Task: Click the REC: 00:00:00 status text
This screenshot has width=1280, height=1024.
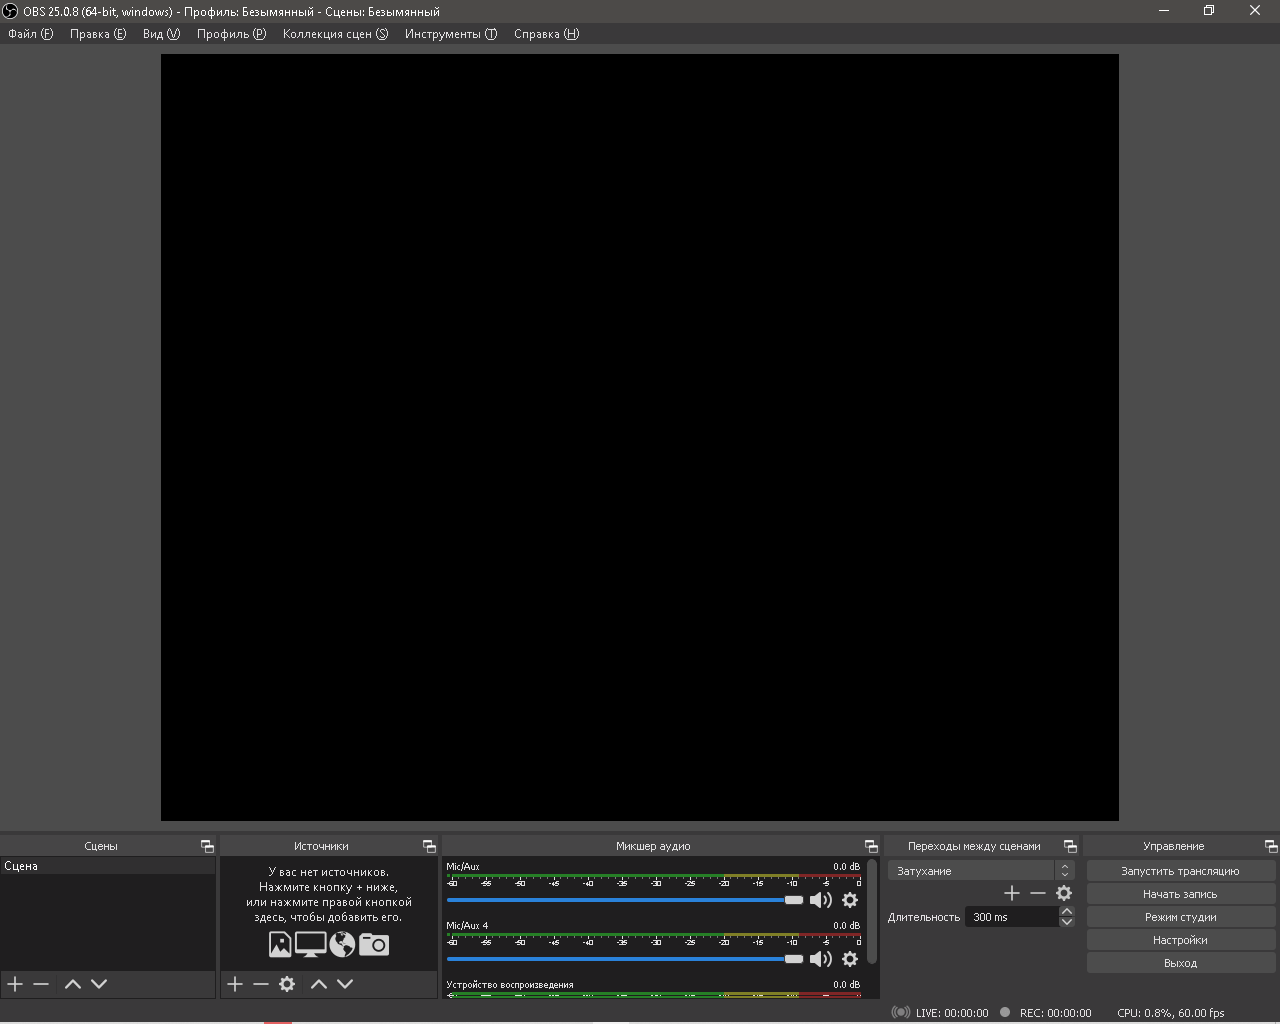Action: (x=1056, y=1013)
